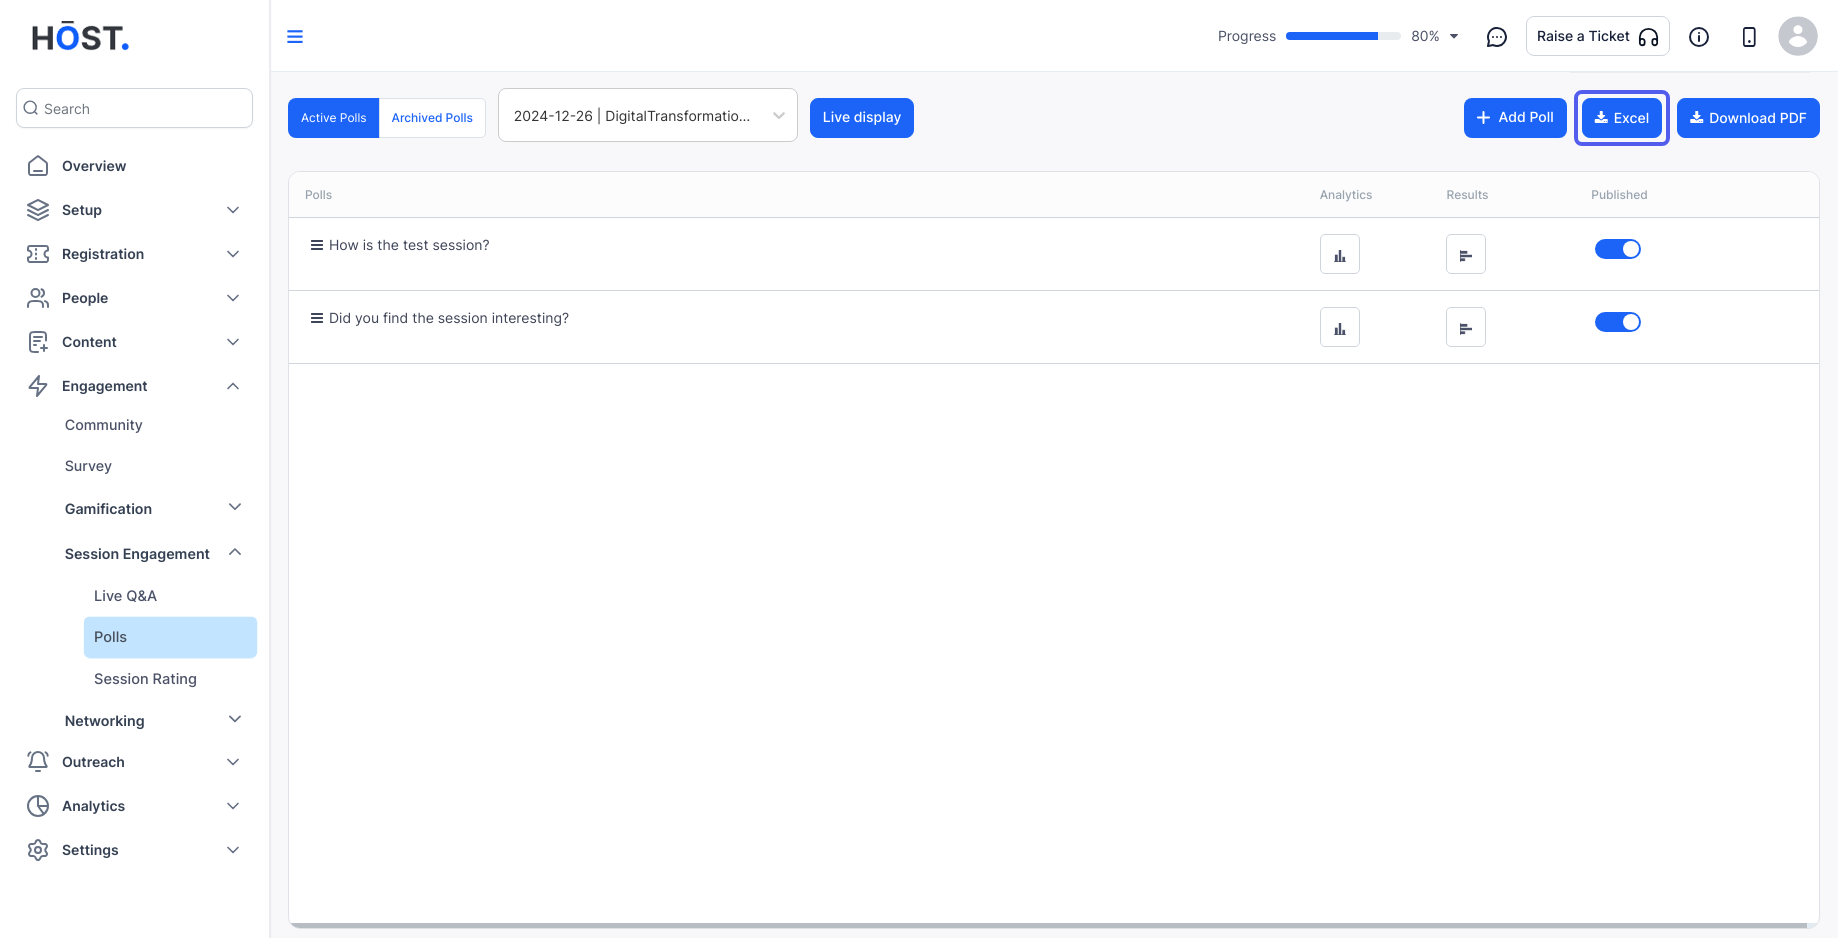Click the Engagement lightning icon

click(x=38, y=386)
